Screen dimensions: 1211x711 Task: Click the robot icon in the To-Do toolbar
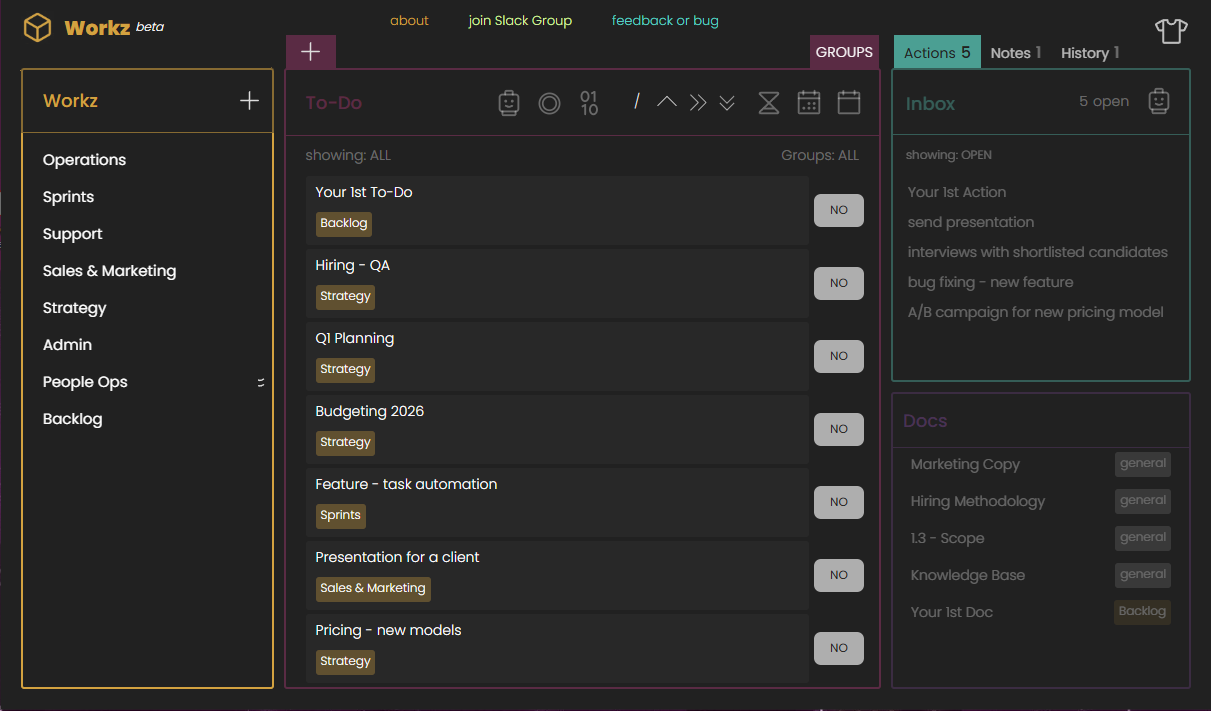tap(509, 102)
